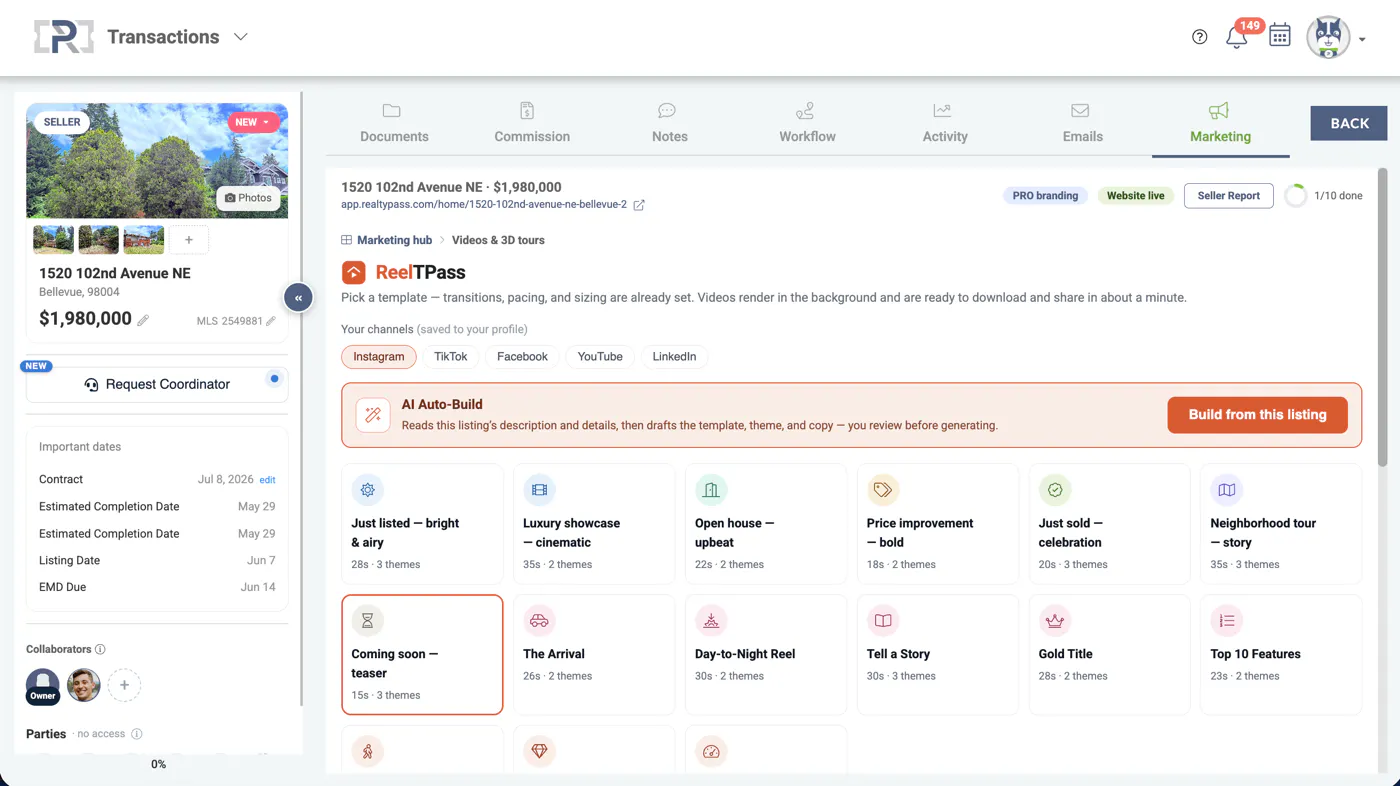Toggle the LinkedIn channel chip

coord(674,357)
